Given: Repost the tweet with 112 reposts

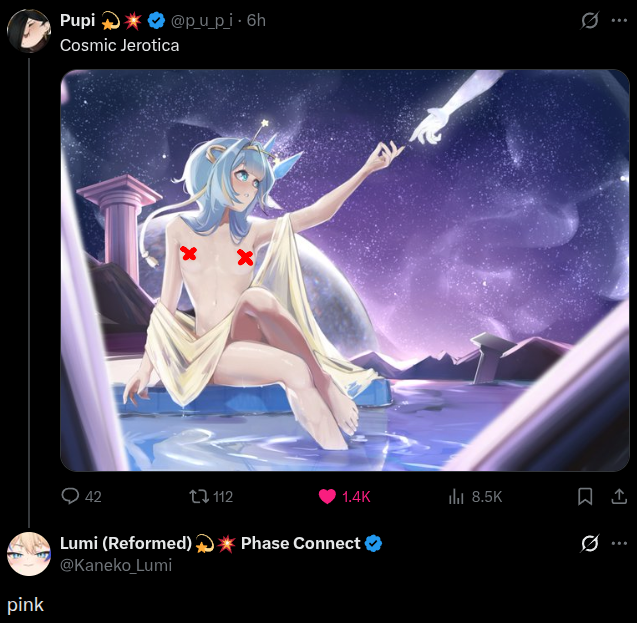Looking at the screenshot, I should coord(199,496).
